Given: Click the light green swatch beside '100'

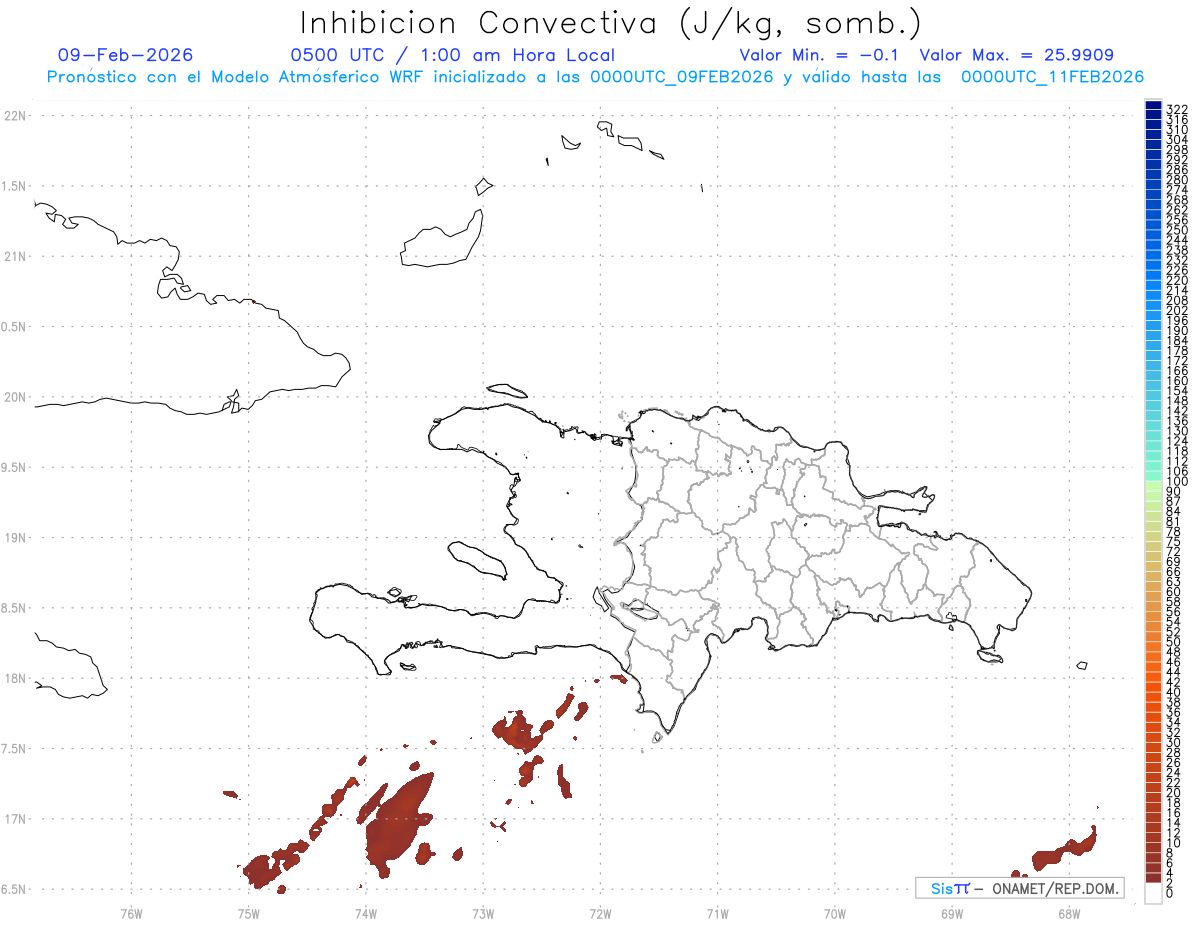Looking at the screenshot, I should click(x=1153, y=484).
